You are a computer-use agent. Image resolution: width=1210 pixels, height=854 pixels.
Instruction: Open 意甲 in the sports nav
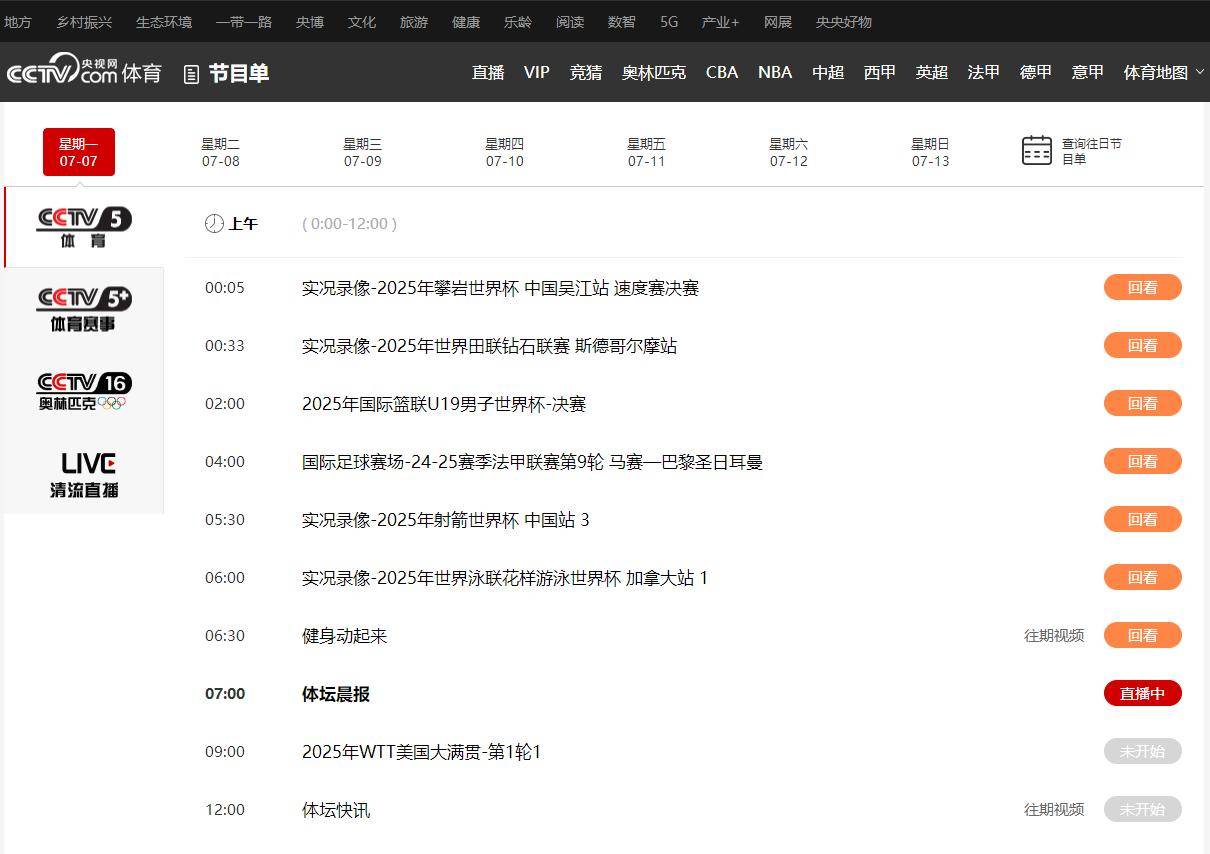click(1088, 72)
